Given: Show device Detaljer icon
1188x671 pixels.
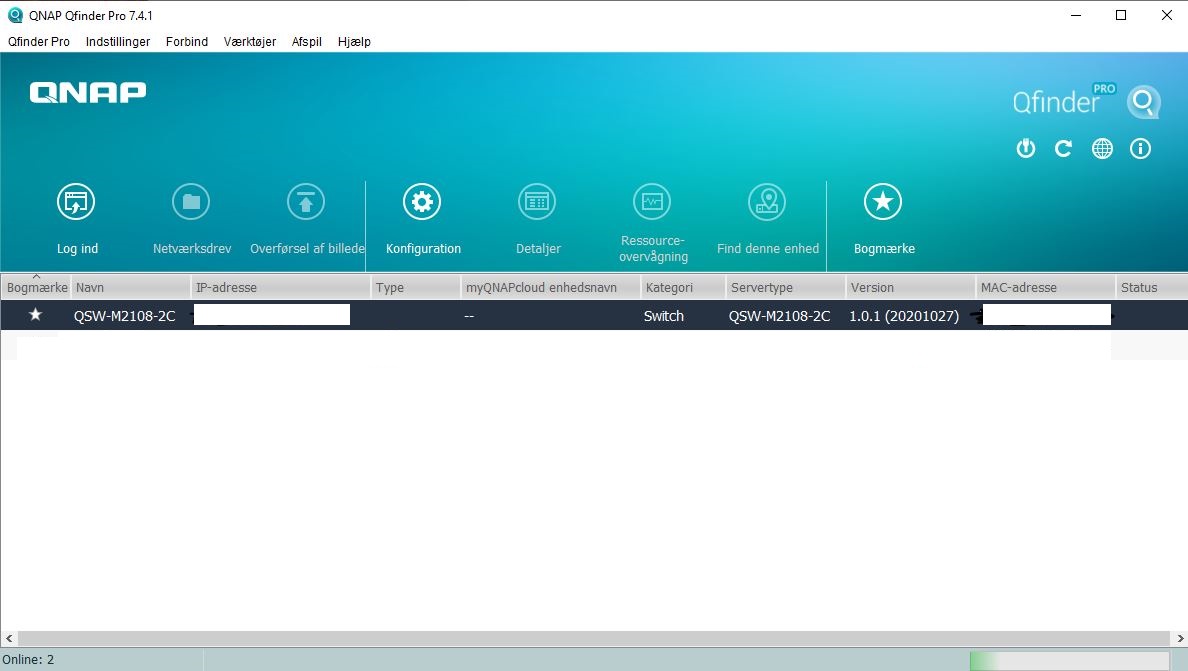Looking at the screenshot, I should pos(537,201).
